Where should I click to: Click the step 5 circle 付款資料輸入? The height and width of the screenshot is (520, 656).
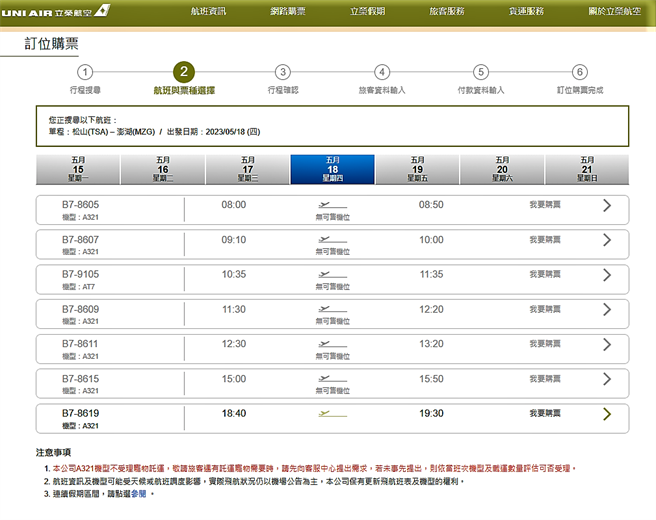pos(481,72)
